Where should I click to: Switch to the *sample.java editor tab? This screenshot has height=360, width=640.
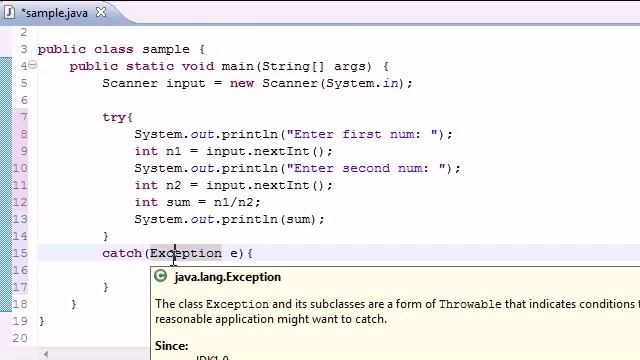54,13
